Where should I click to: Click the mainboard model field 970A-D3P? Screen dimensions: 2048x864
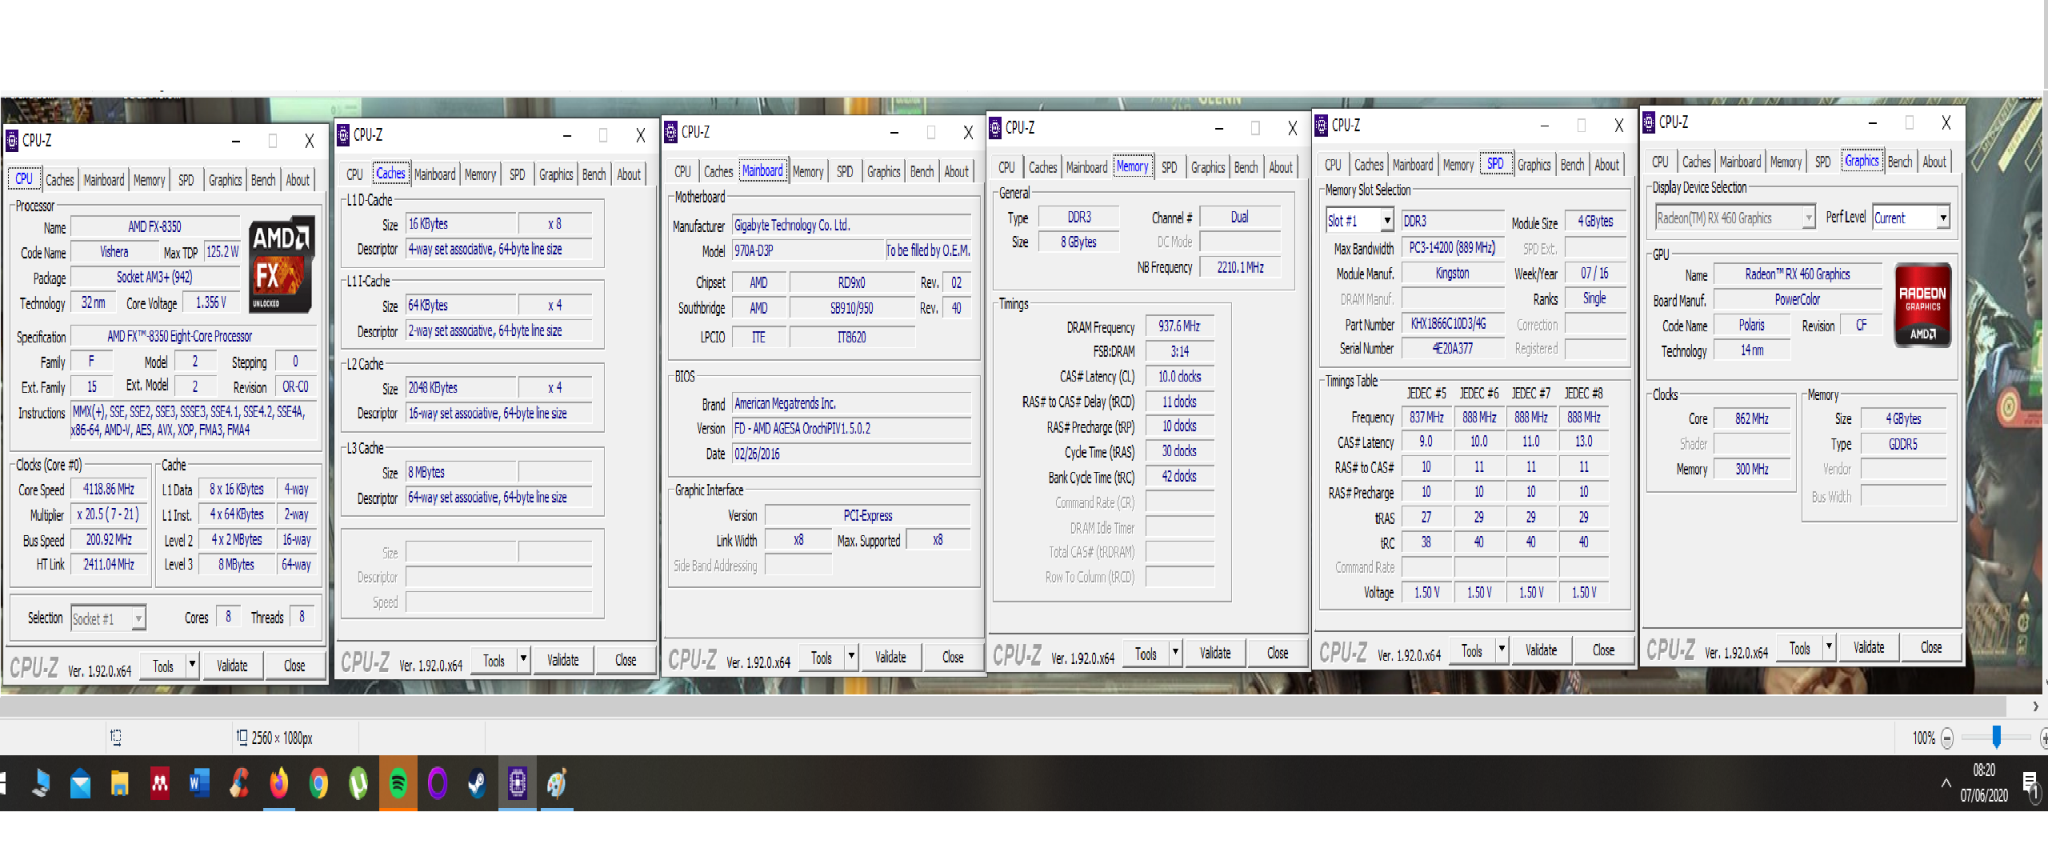point(807,251)
